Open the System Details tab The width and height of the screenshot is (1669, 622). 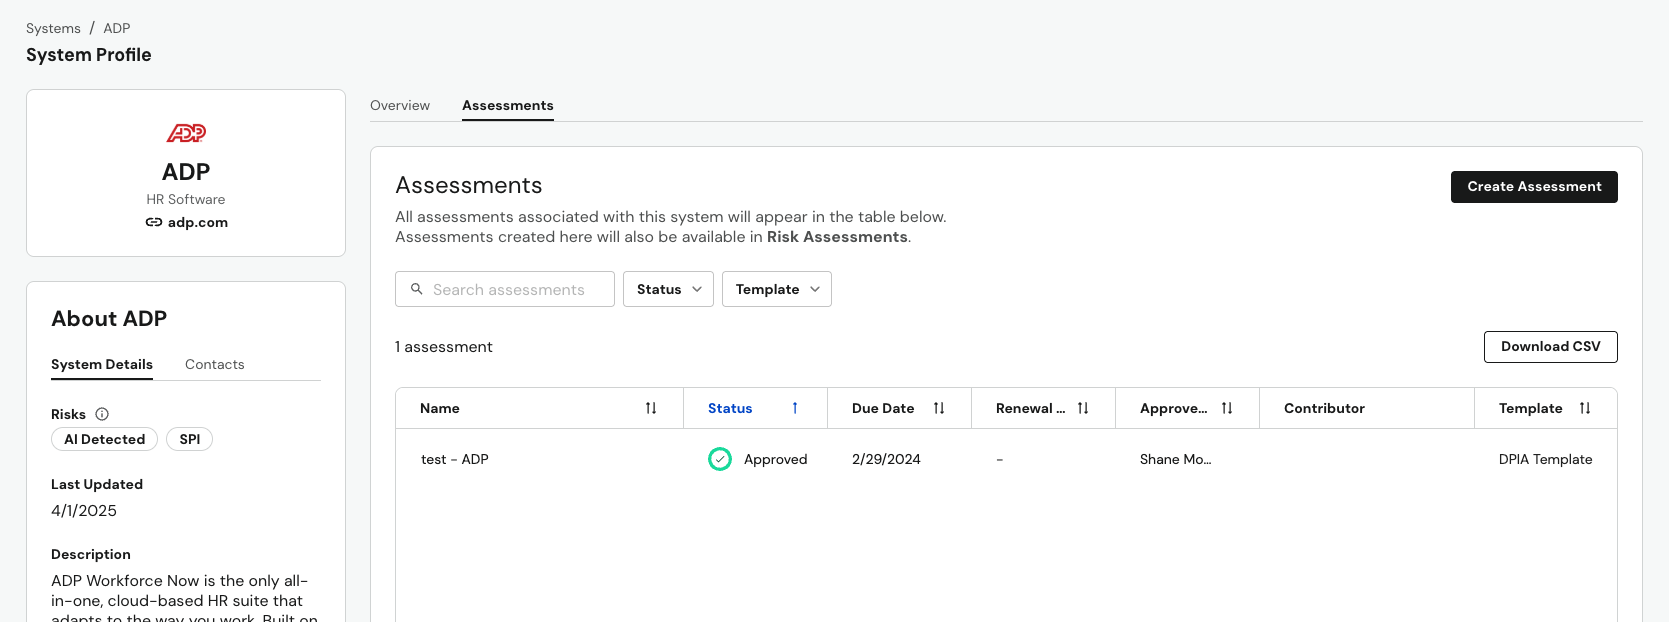click(x=102, y=364)
